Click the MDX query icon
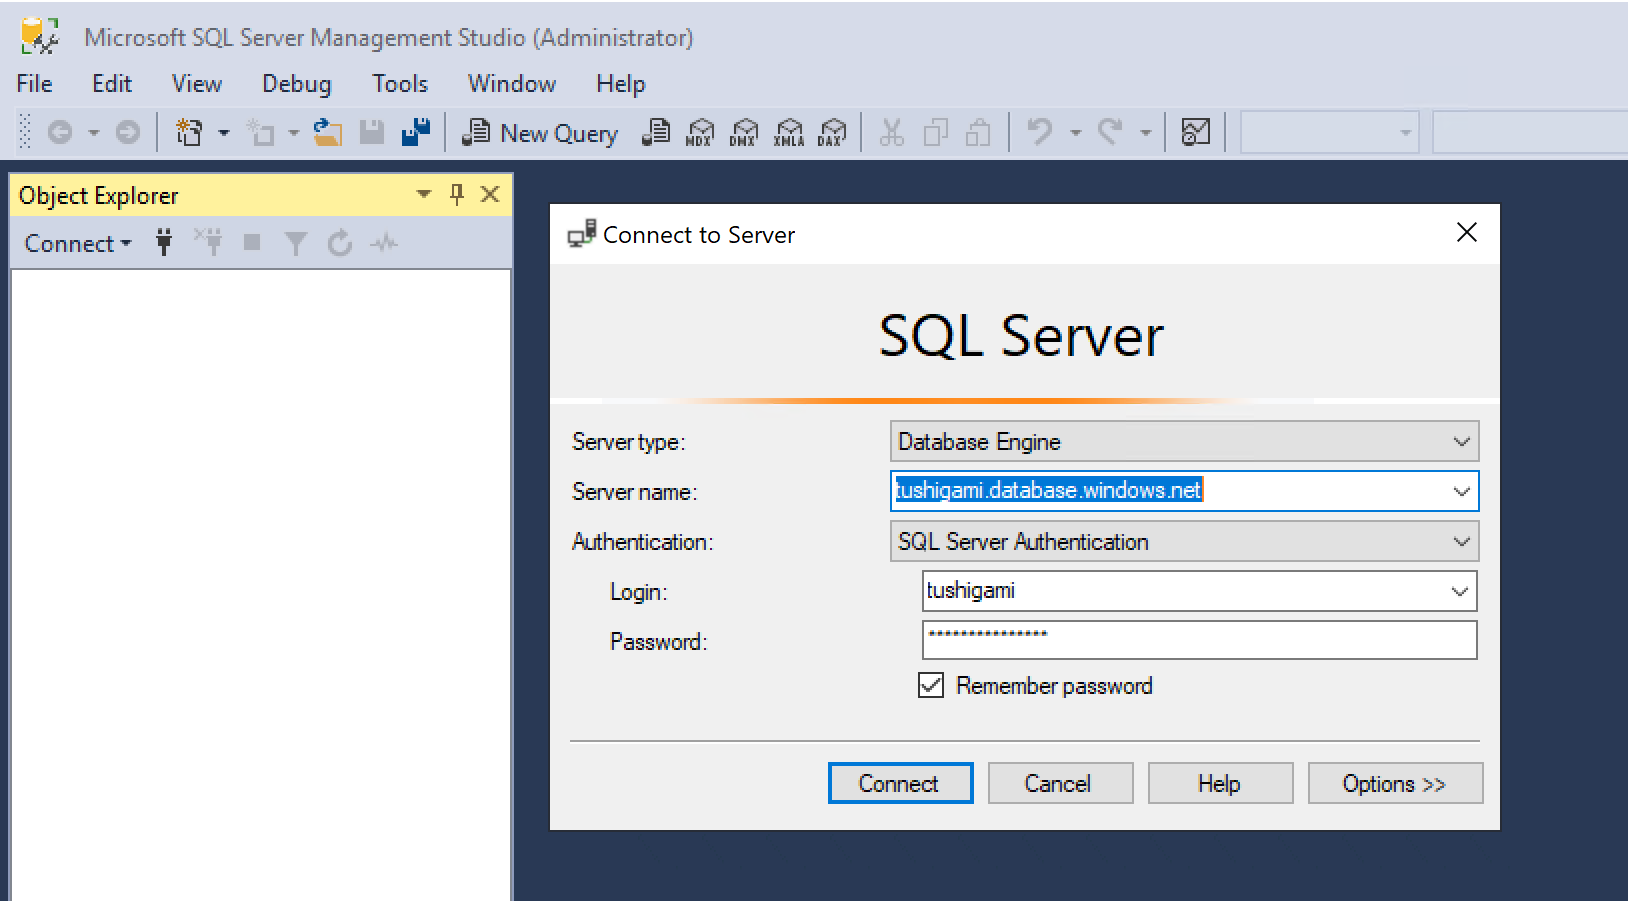Image resolution: width=1628 pixels, height=901 pixels. tap(700, 132)
